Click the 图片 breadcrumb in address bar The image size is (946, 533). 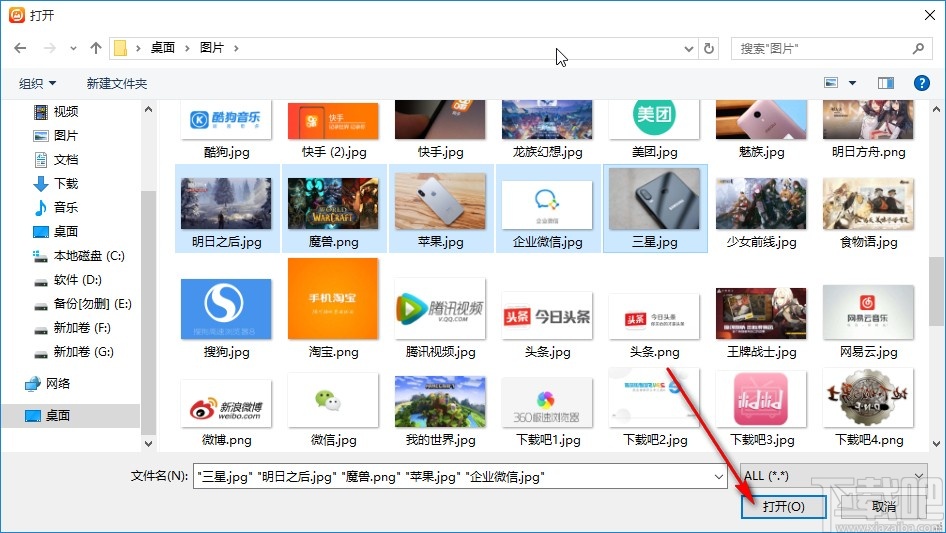212,48
